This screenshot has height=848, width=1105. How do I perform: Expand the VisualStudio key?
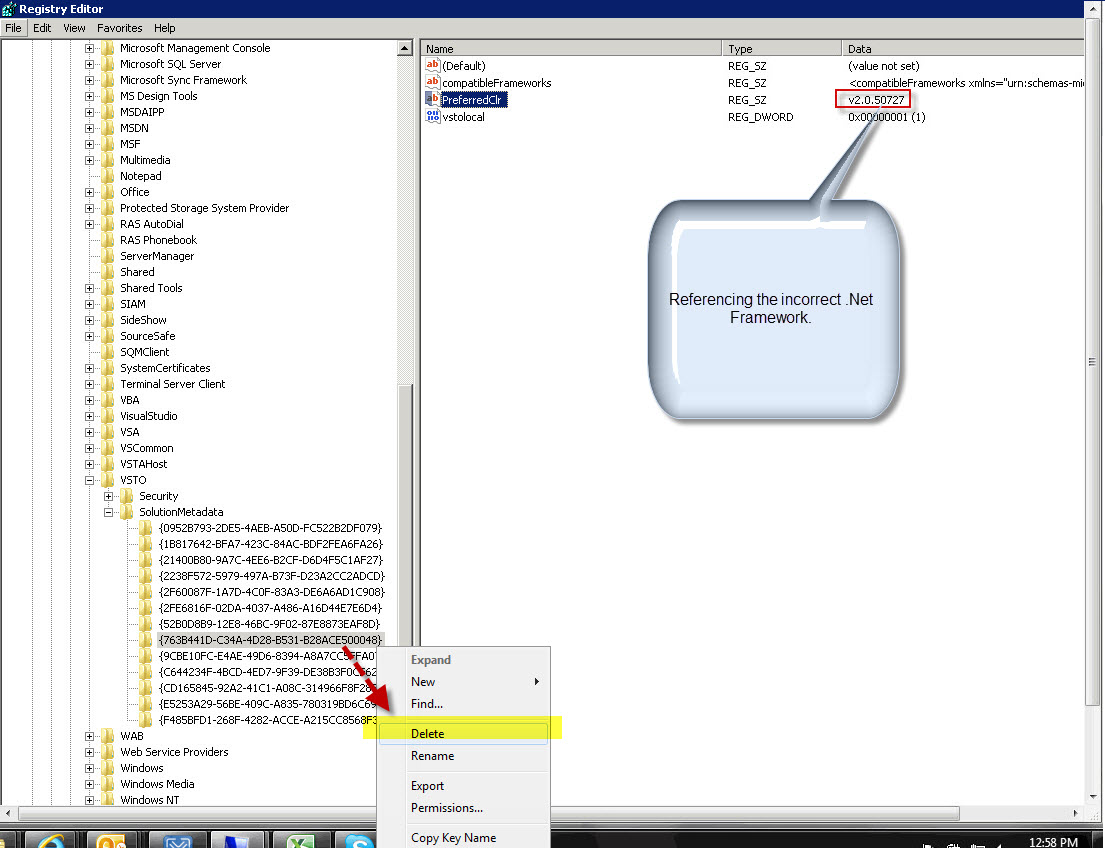(89, 417)
